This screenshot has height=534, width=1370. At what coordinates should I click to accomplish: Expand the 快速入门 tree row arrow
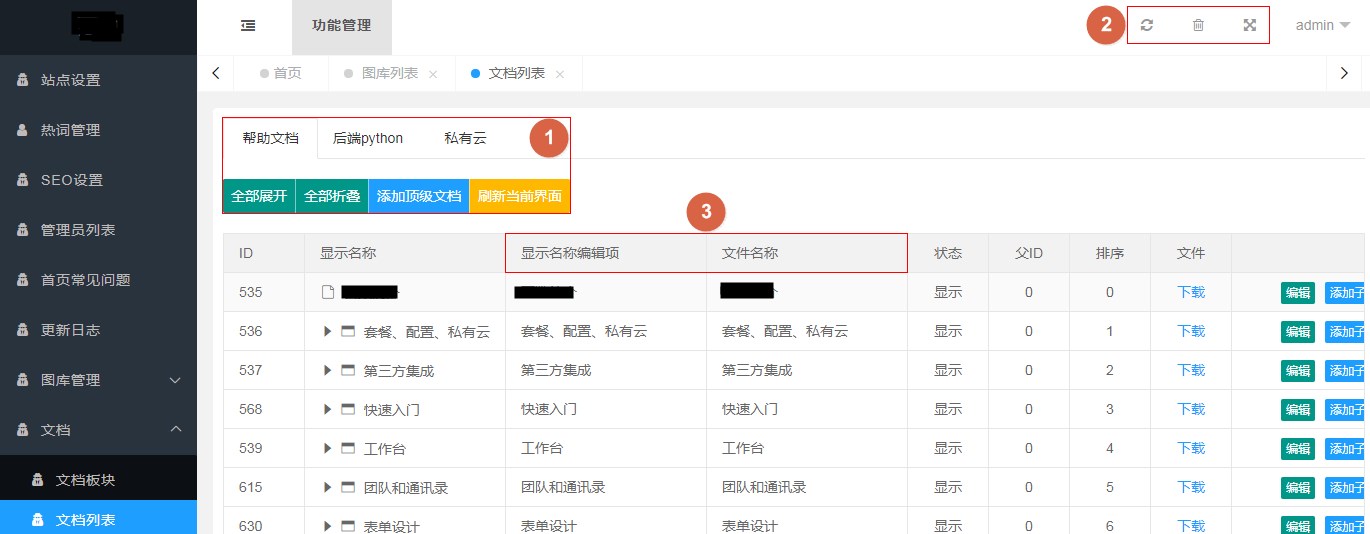click(328, 409)
